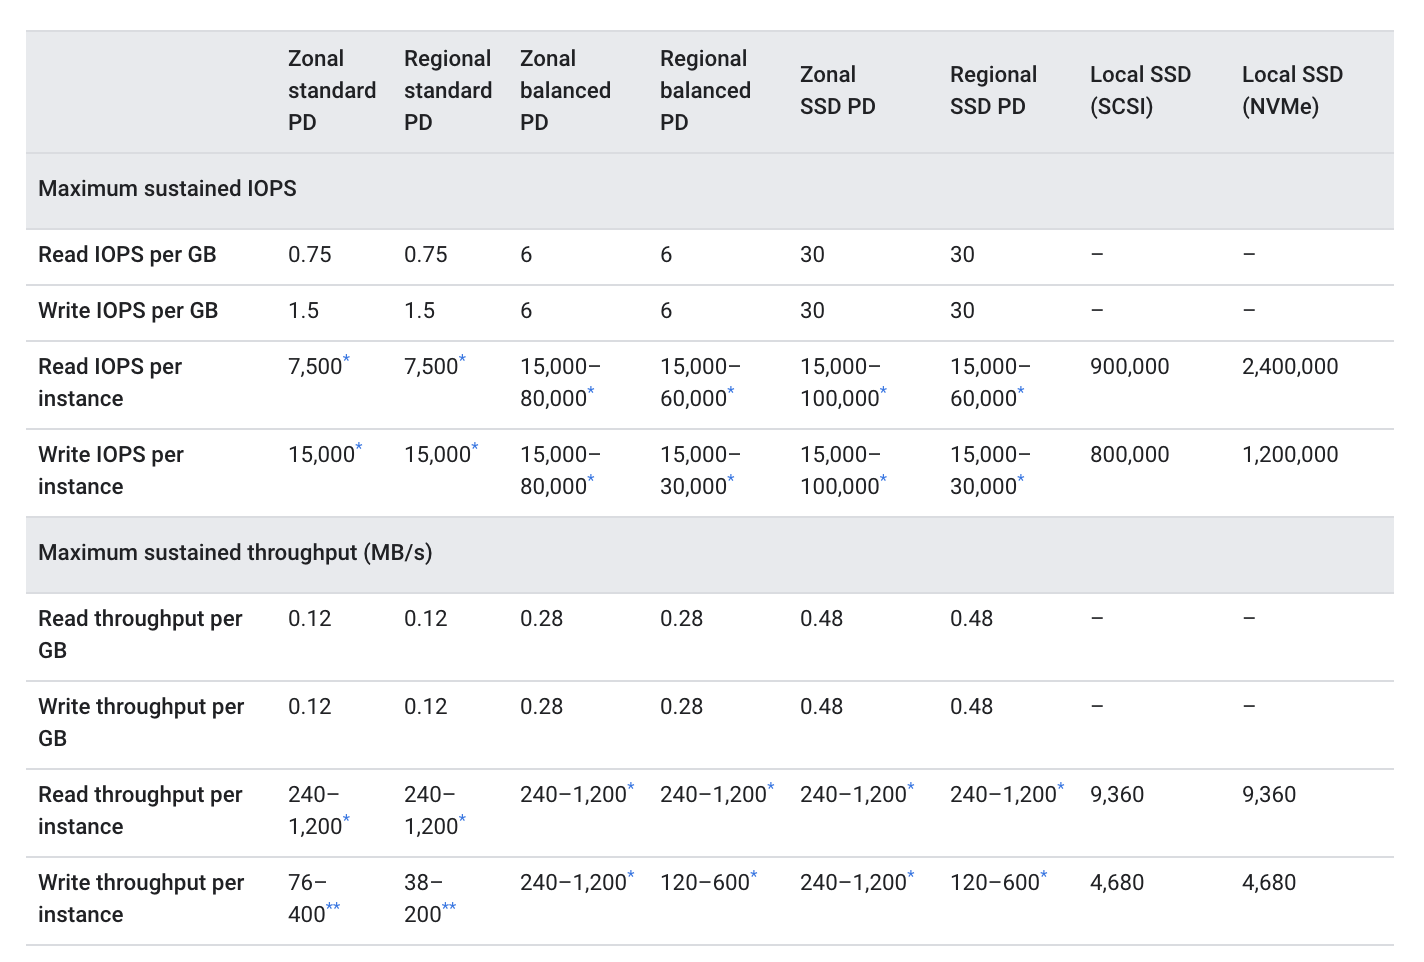
Task: Click the Zonal SSD PD column header
Action: [838, 90]
